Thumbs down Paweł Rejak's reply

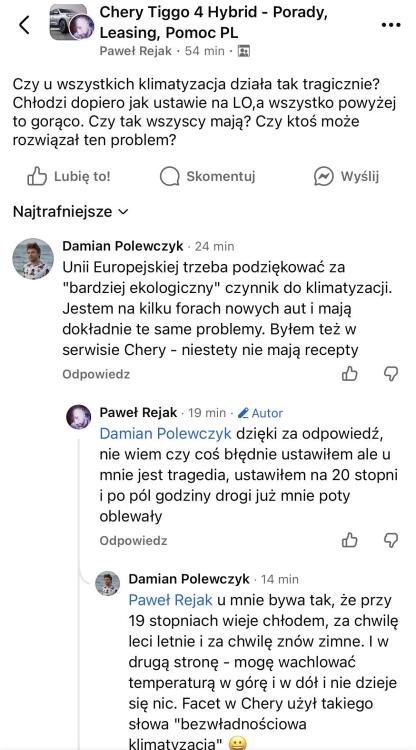[391, 540]
